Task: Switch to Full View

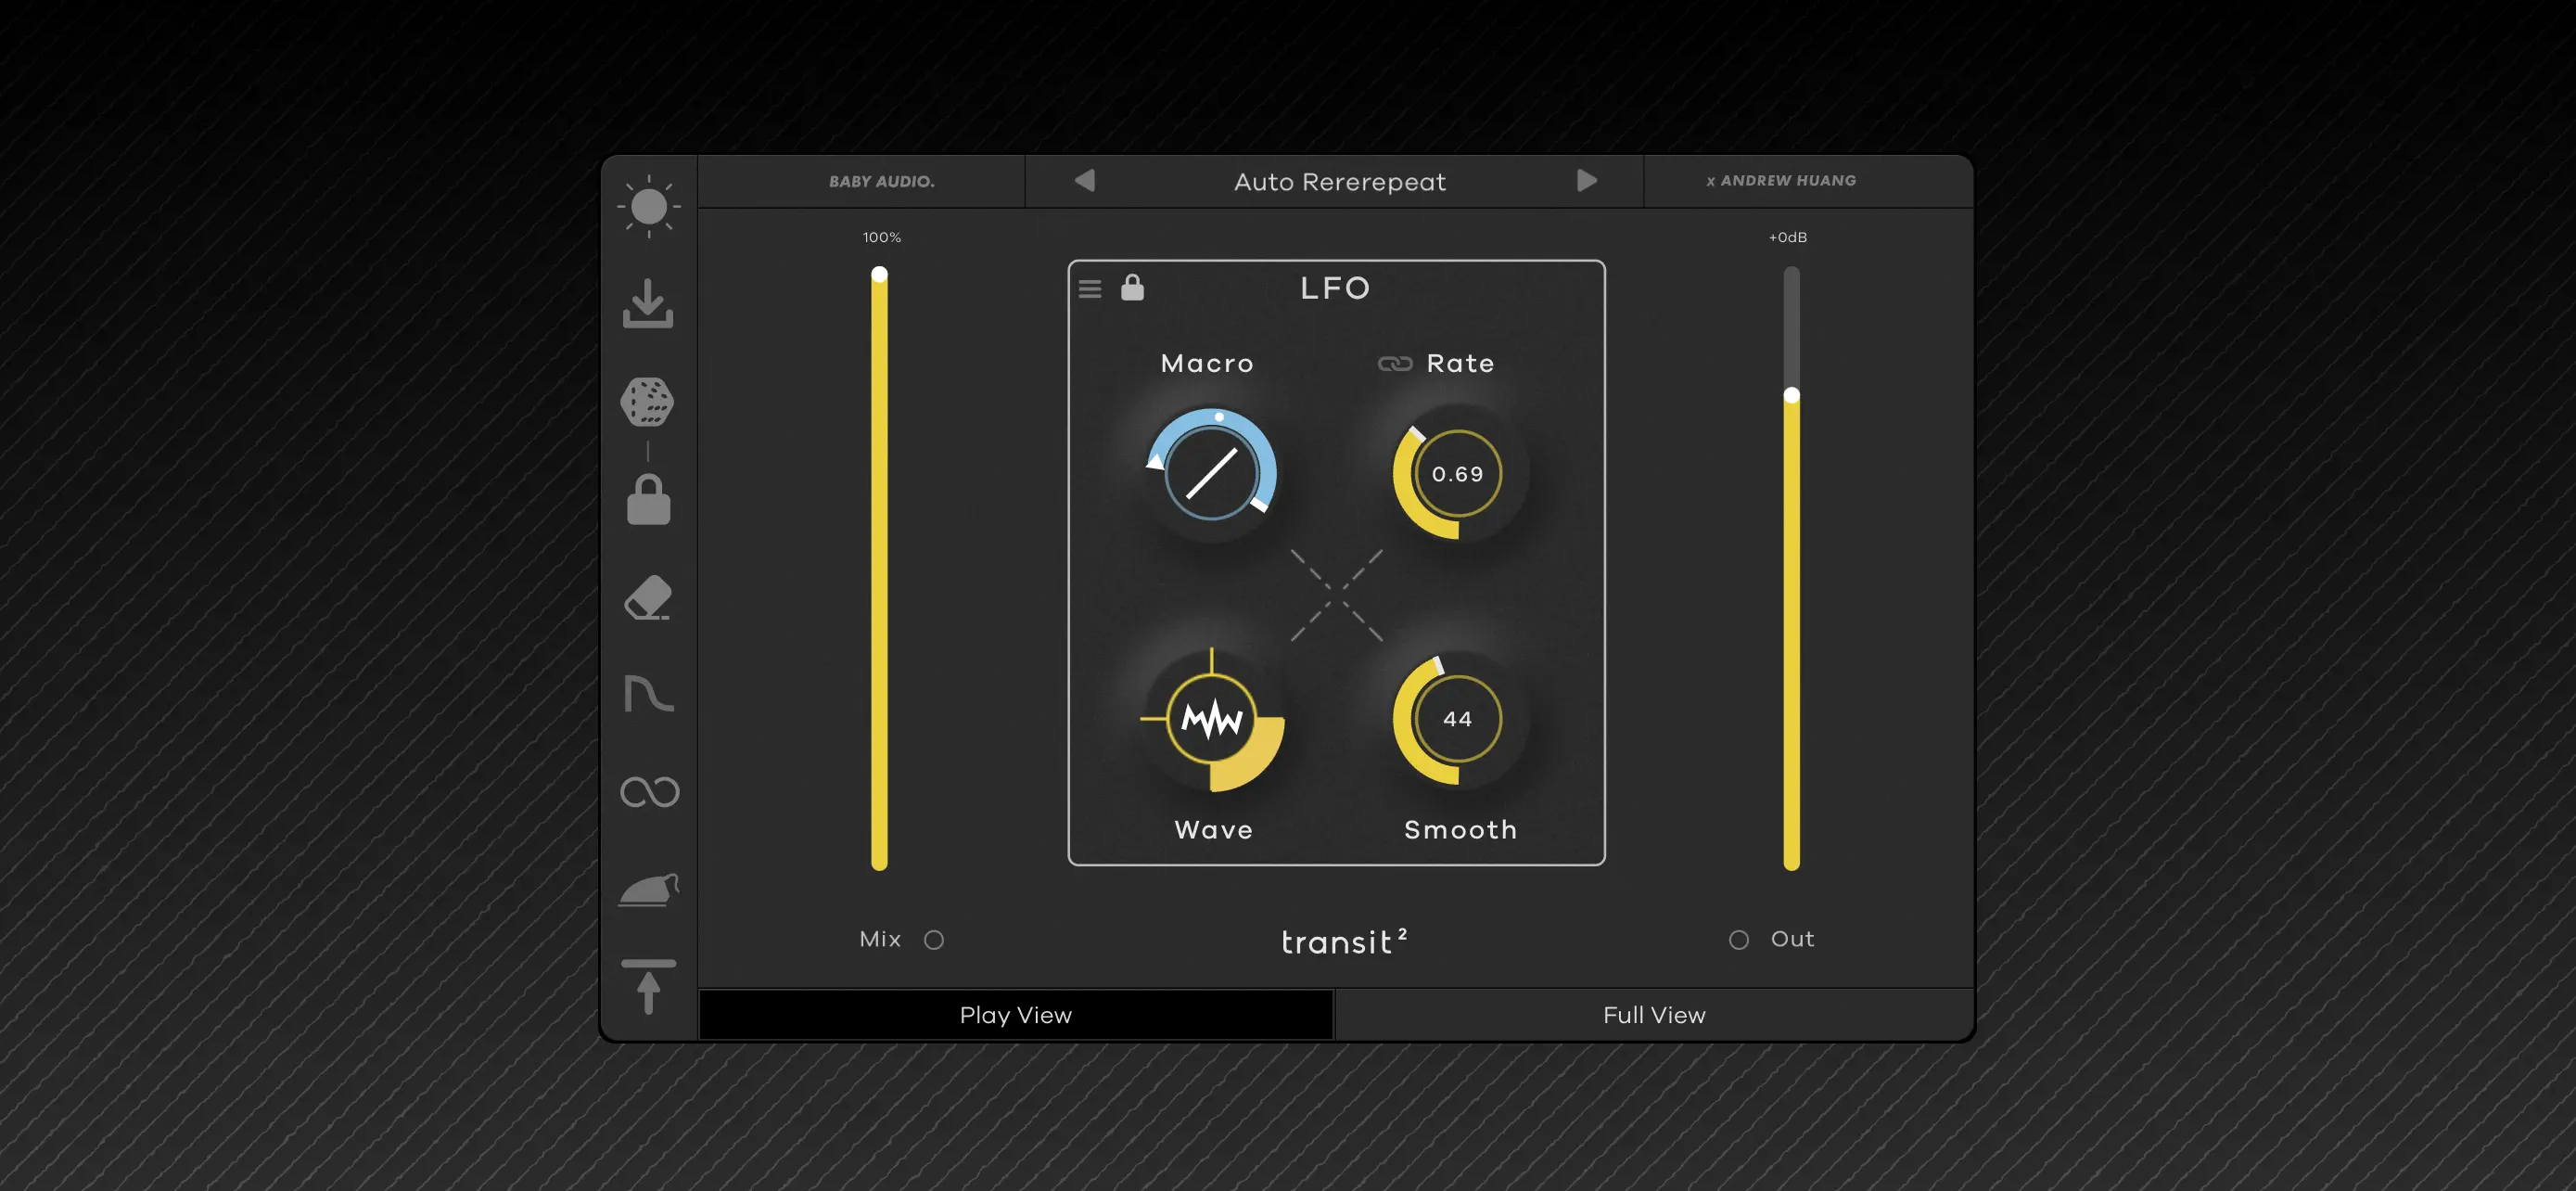Action: (1653, 1014)
